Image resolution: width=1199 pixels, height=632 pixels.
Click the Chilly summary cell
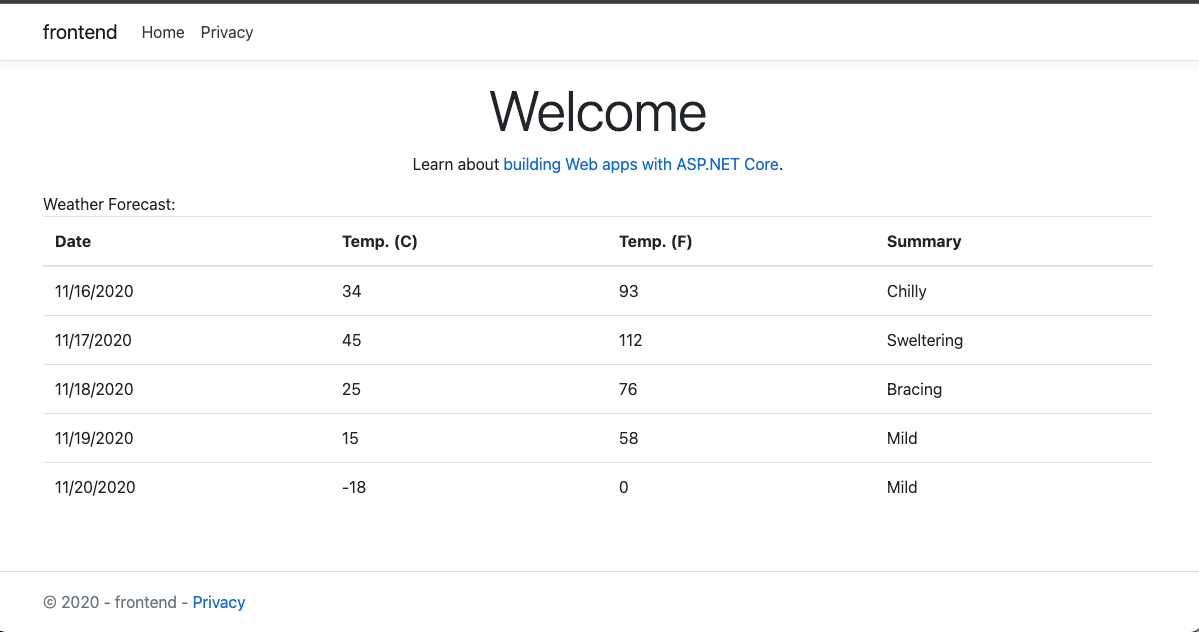coord(907,291)
